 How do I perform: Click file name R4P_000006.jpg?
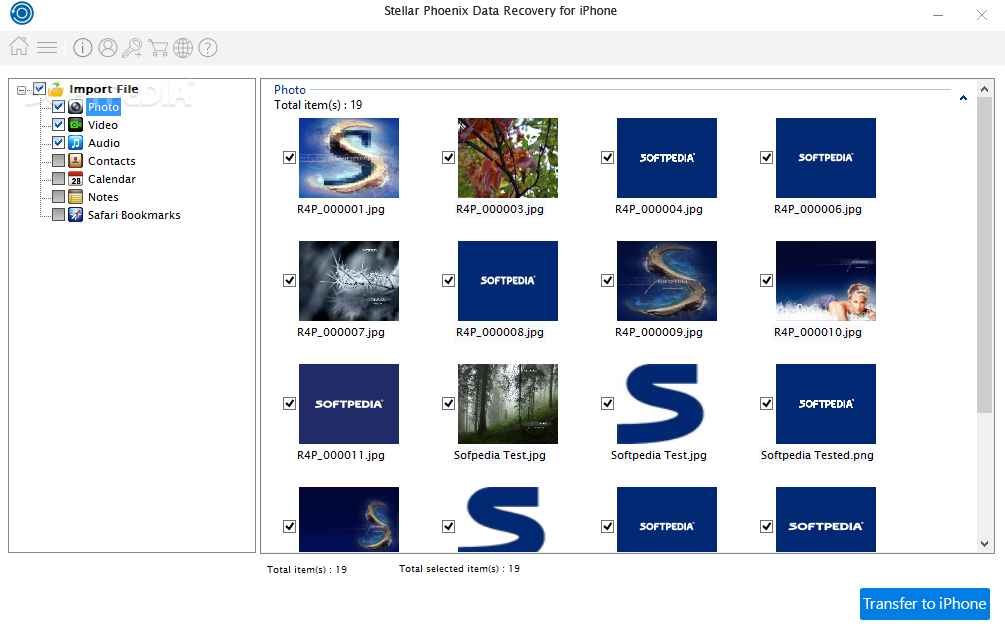coord(818,209)
